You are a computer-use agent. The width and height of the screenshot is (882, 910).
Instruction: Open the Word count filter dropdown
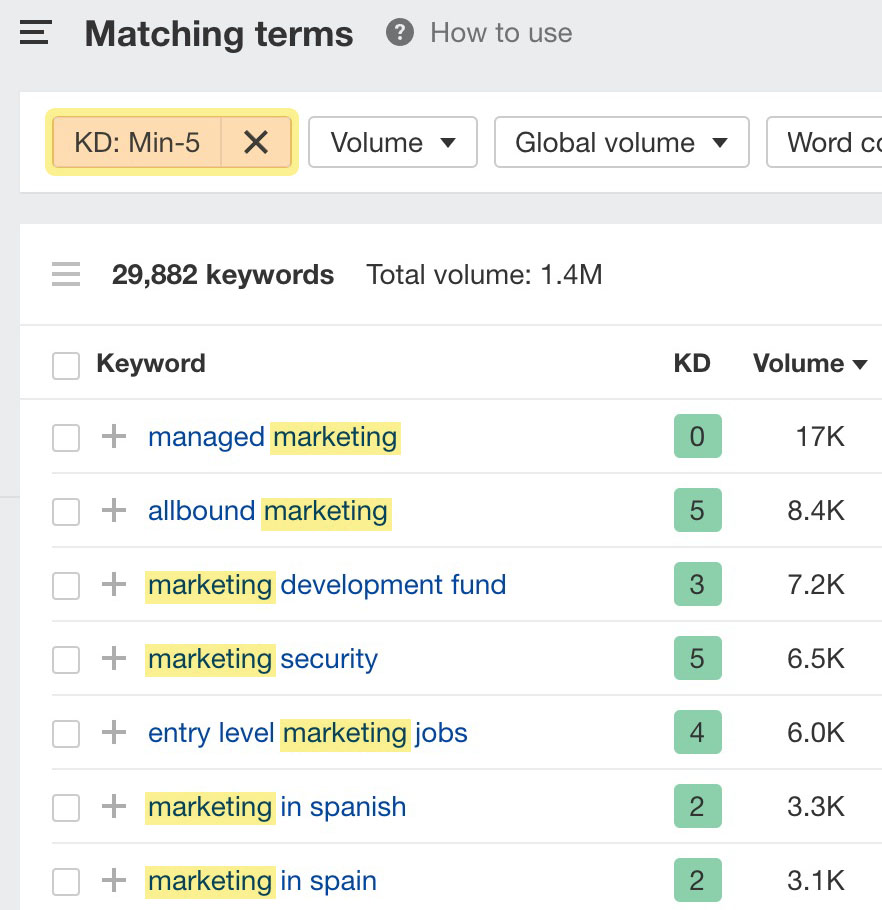tap(832, 143)
